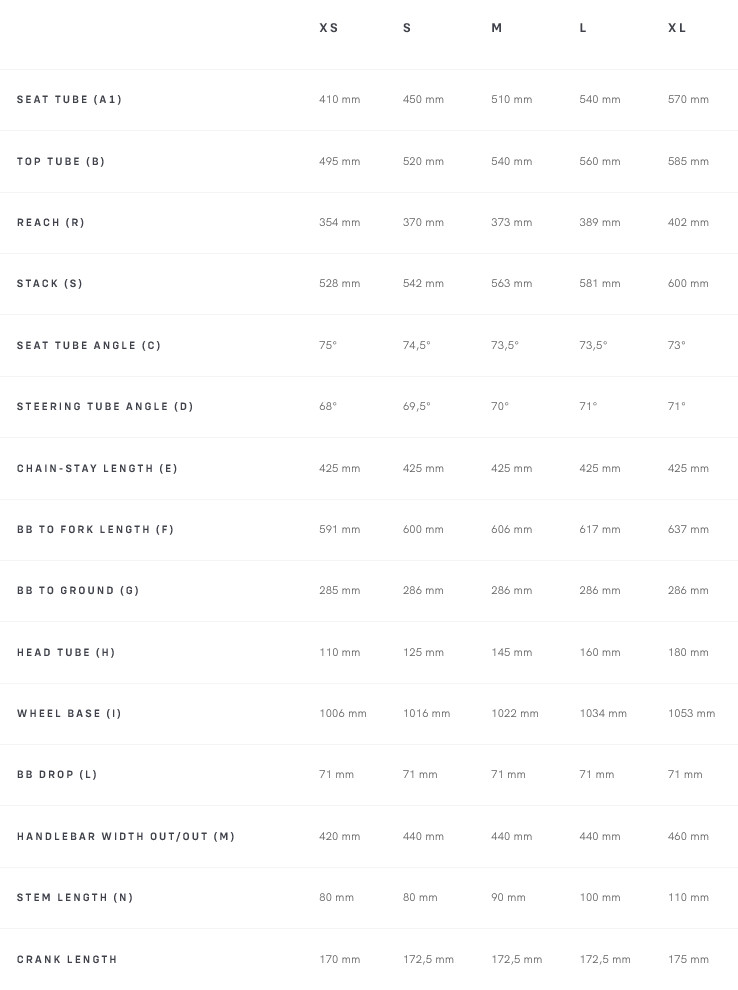Select the L size column header
This screenshot has height=990, width=738.
coord(583,28)
